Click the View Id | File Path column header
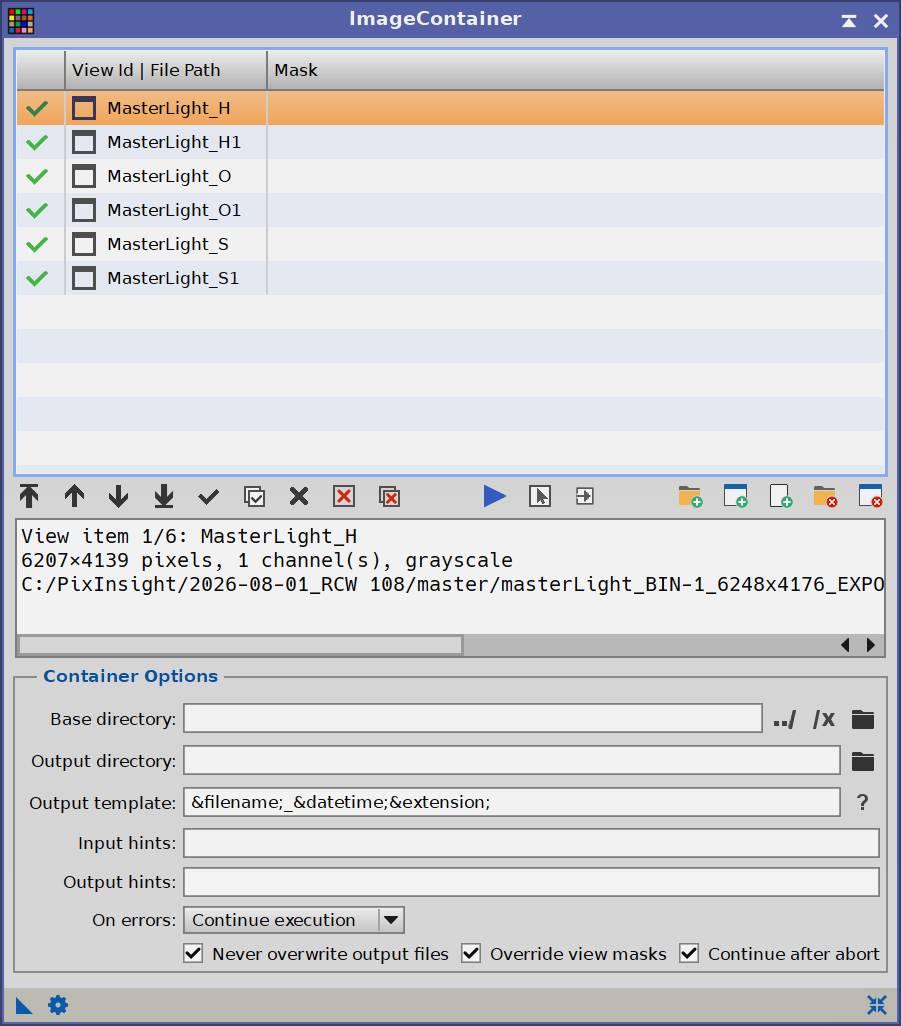This screenshot has height=1026, width=901. coord(166,70)
